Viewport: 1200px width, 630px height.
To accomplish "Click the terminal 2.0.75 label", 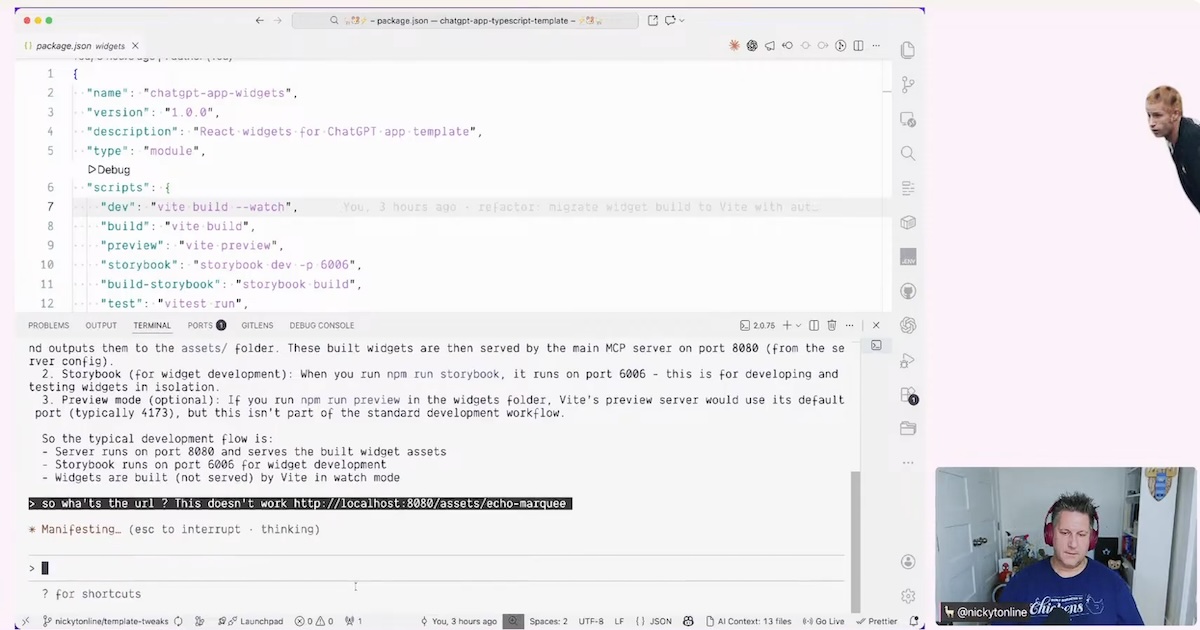I will pos(758,325).
